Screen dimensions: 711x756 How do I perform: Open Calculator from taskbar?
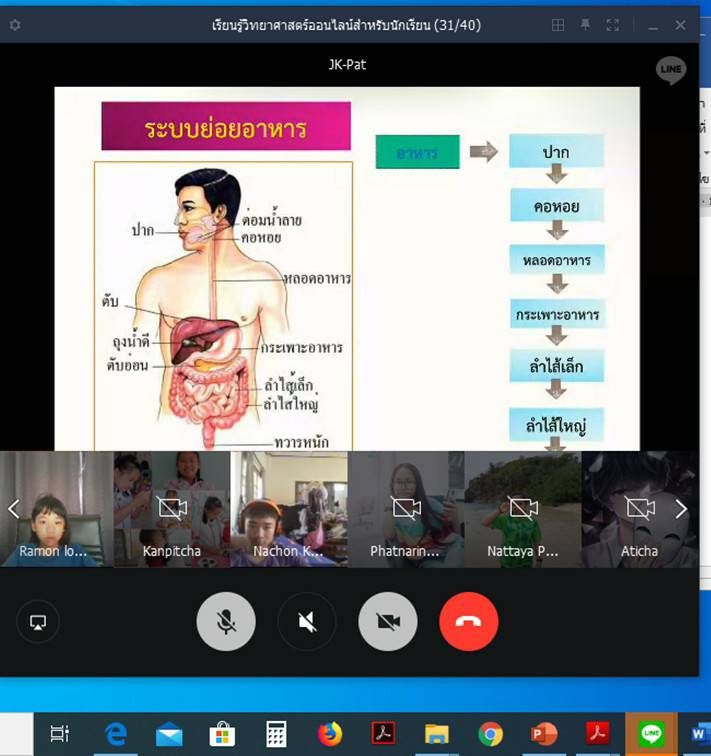coord(277,735)
